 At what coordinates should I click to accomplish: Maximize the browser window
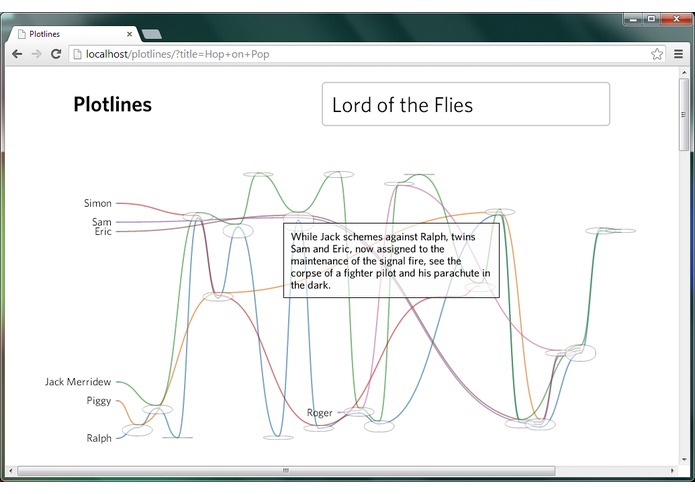click(651, 19)
